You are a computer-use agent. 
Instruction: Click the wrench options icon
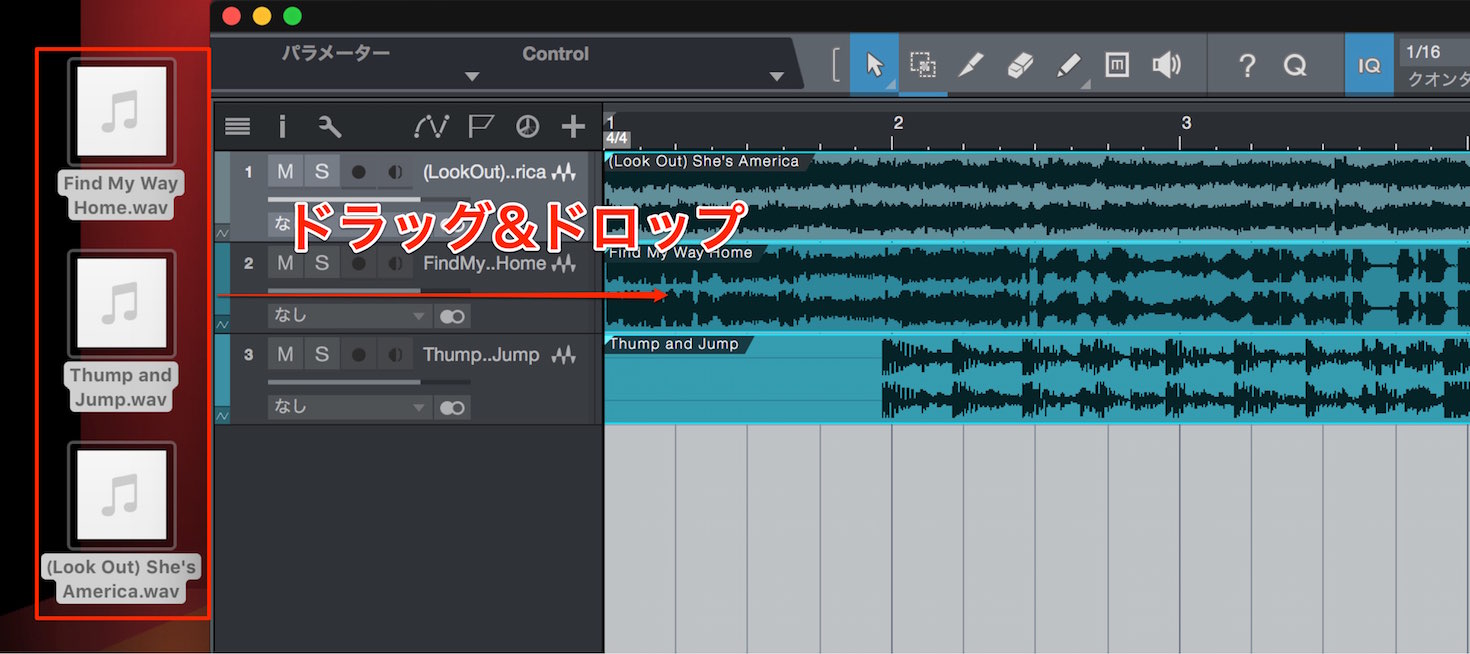click(329, 126)
